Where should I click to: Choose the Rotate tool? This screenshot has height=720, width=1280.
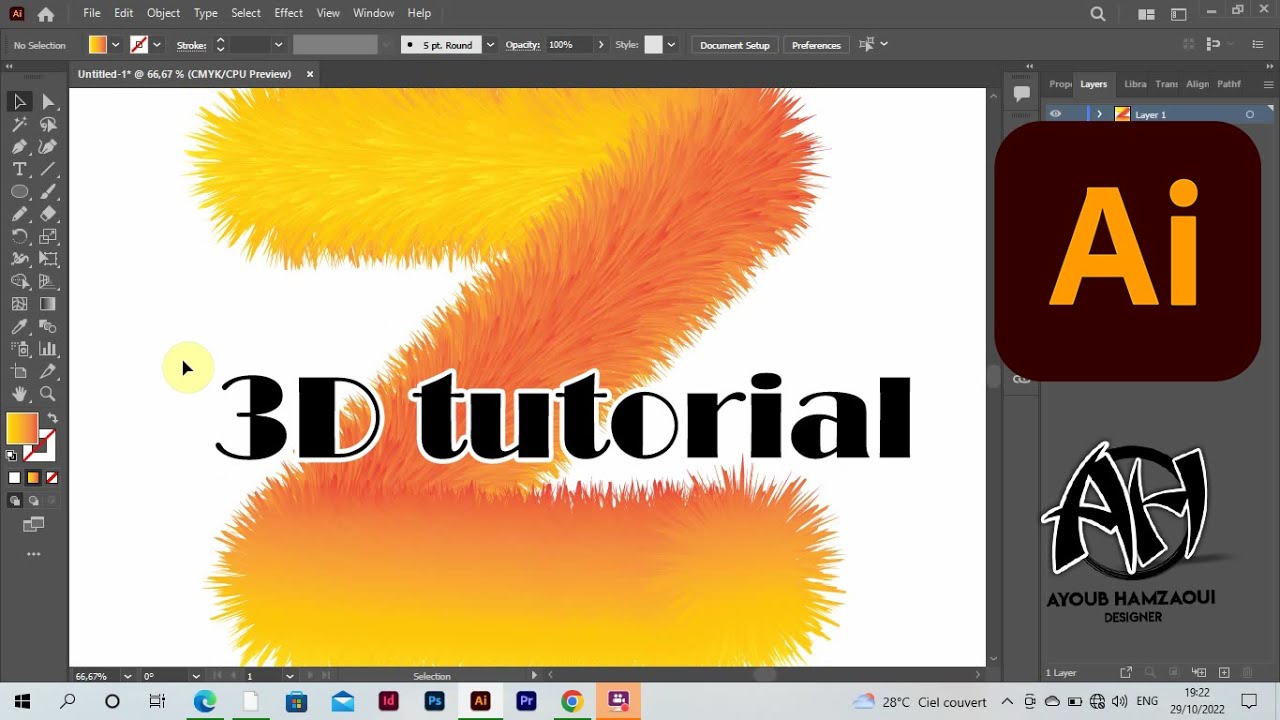[19, 237]
